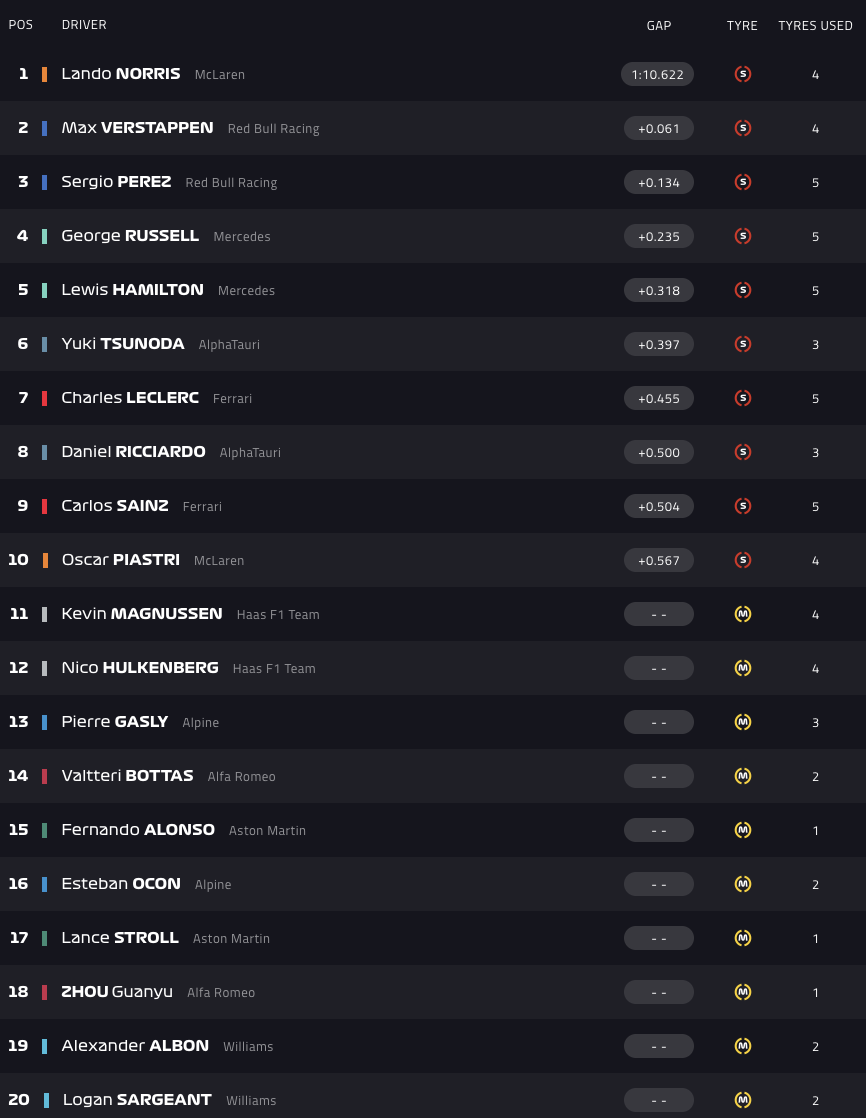Screen dimensions: 866x1118
Task: Click the soft tyre icon beside Yuki Tsunoda
Action: click(x=742, y=344)
